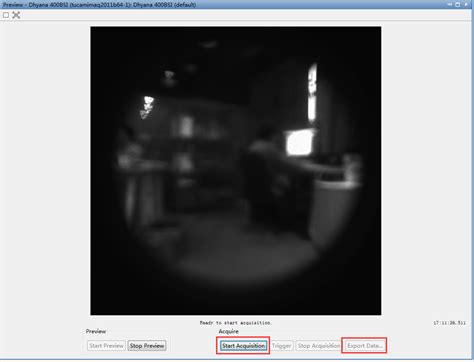The width and height of the screenshot is (474, 362).
Task: Click the Stop Acquisition button
Action: pyautogui.click(x=318, y=346)
